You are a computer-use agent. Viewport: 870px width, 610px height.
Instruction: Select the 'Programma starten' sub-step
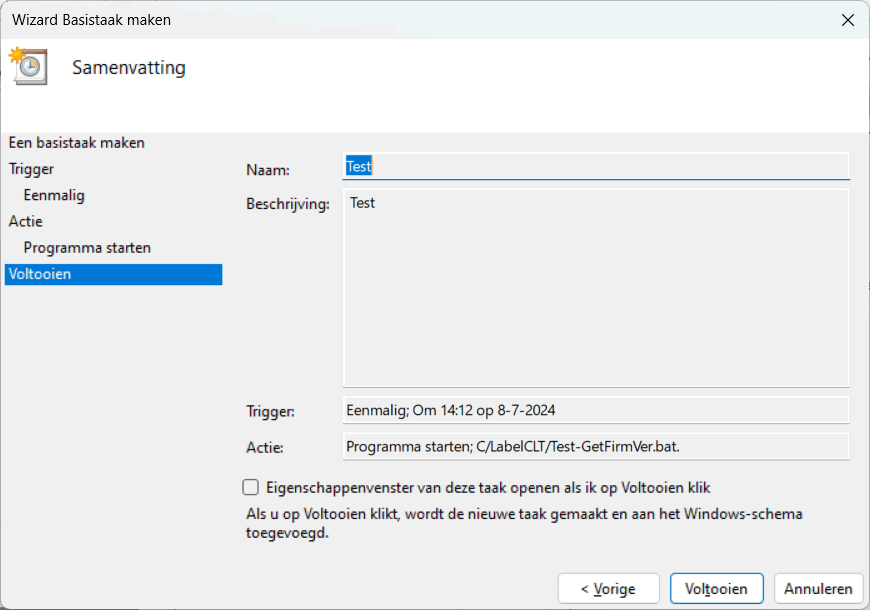click(x=87, y=247)
